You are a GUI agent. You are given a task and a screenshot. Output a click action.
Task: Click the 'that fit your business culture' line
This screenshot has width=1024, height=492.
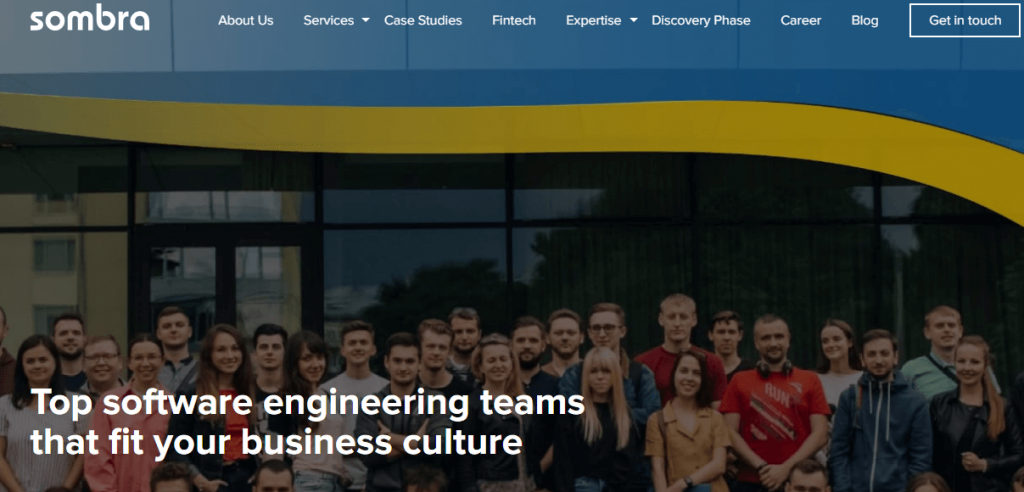(x=276, y=441)
